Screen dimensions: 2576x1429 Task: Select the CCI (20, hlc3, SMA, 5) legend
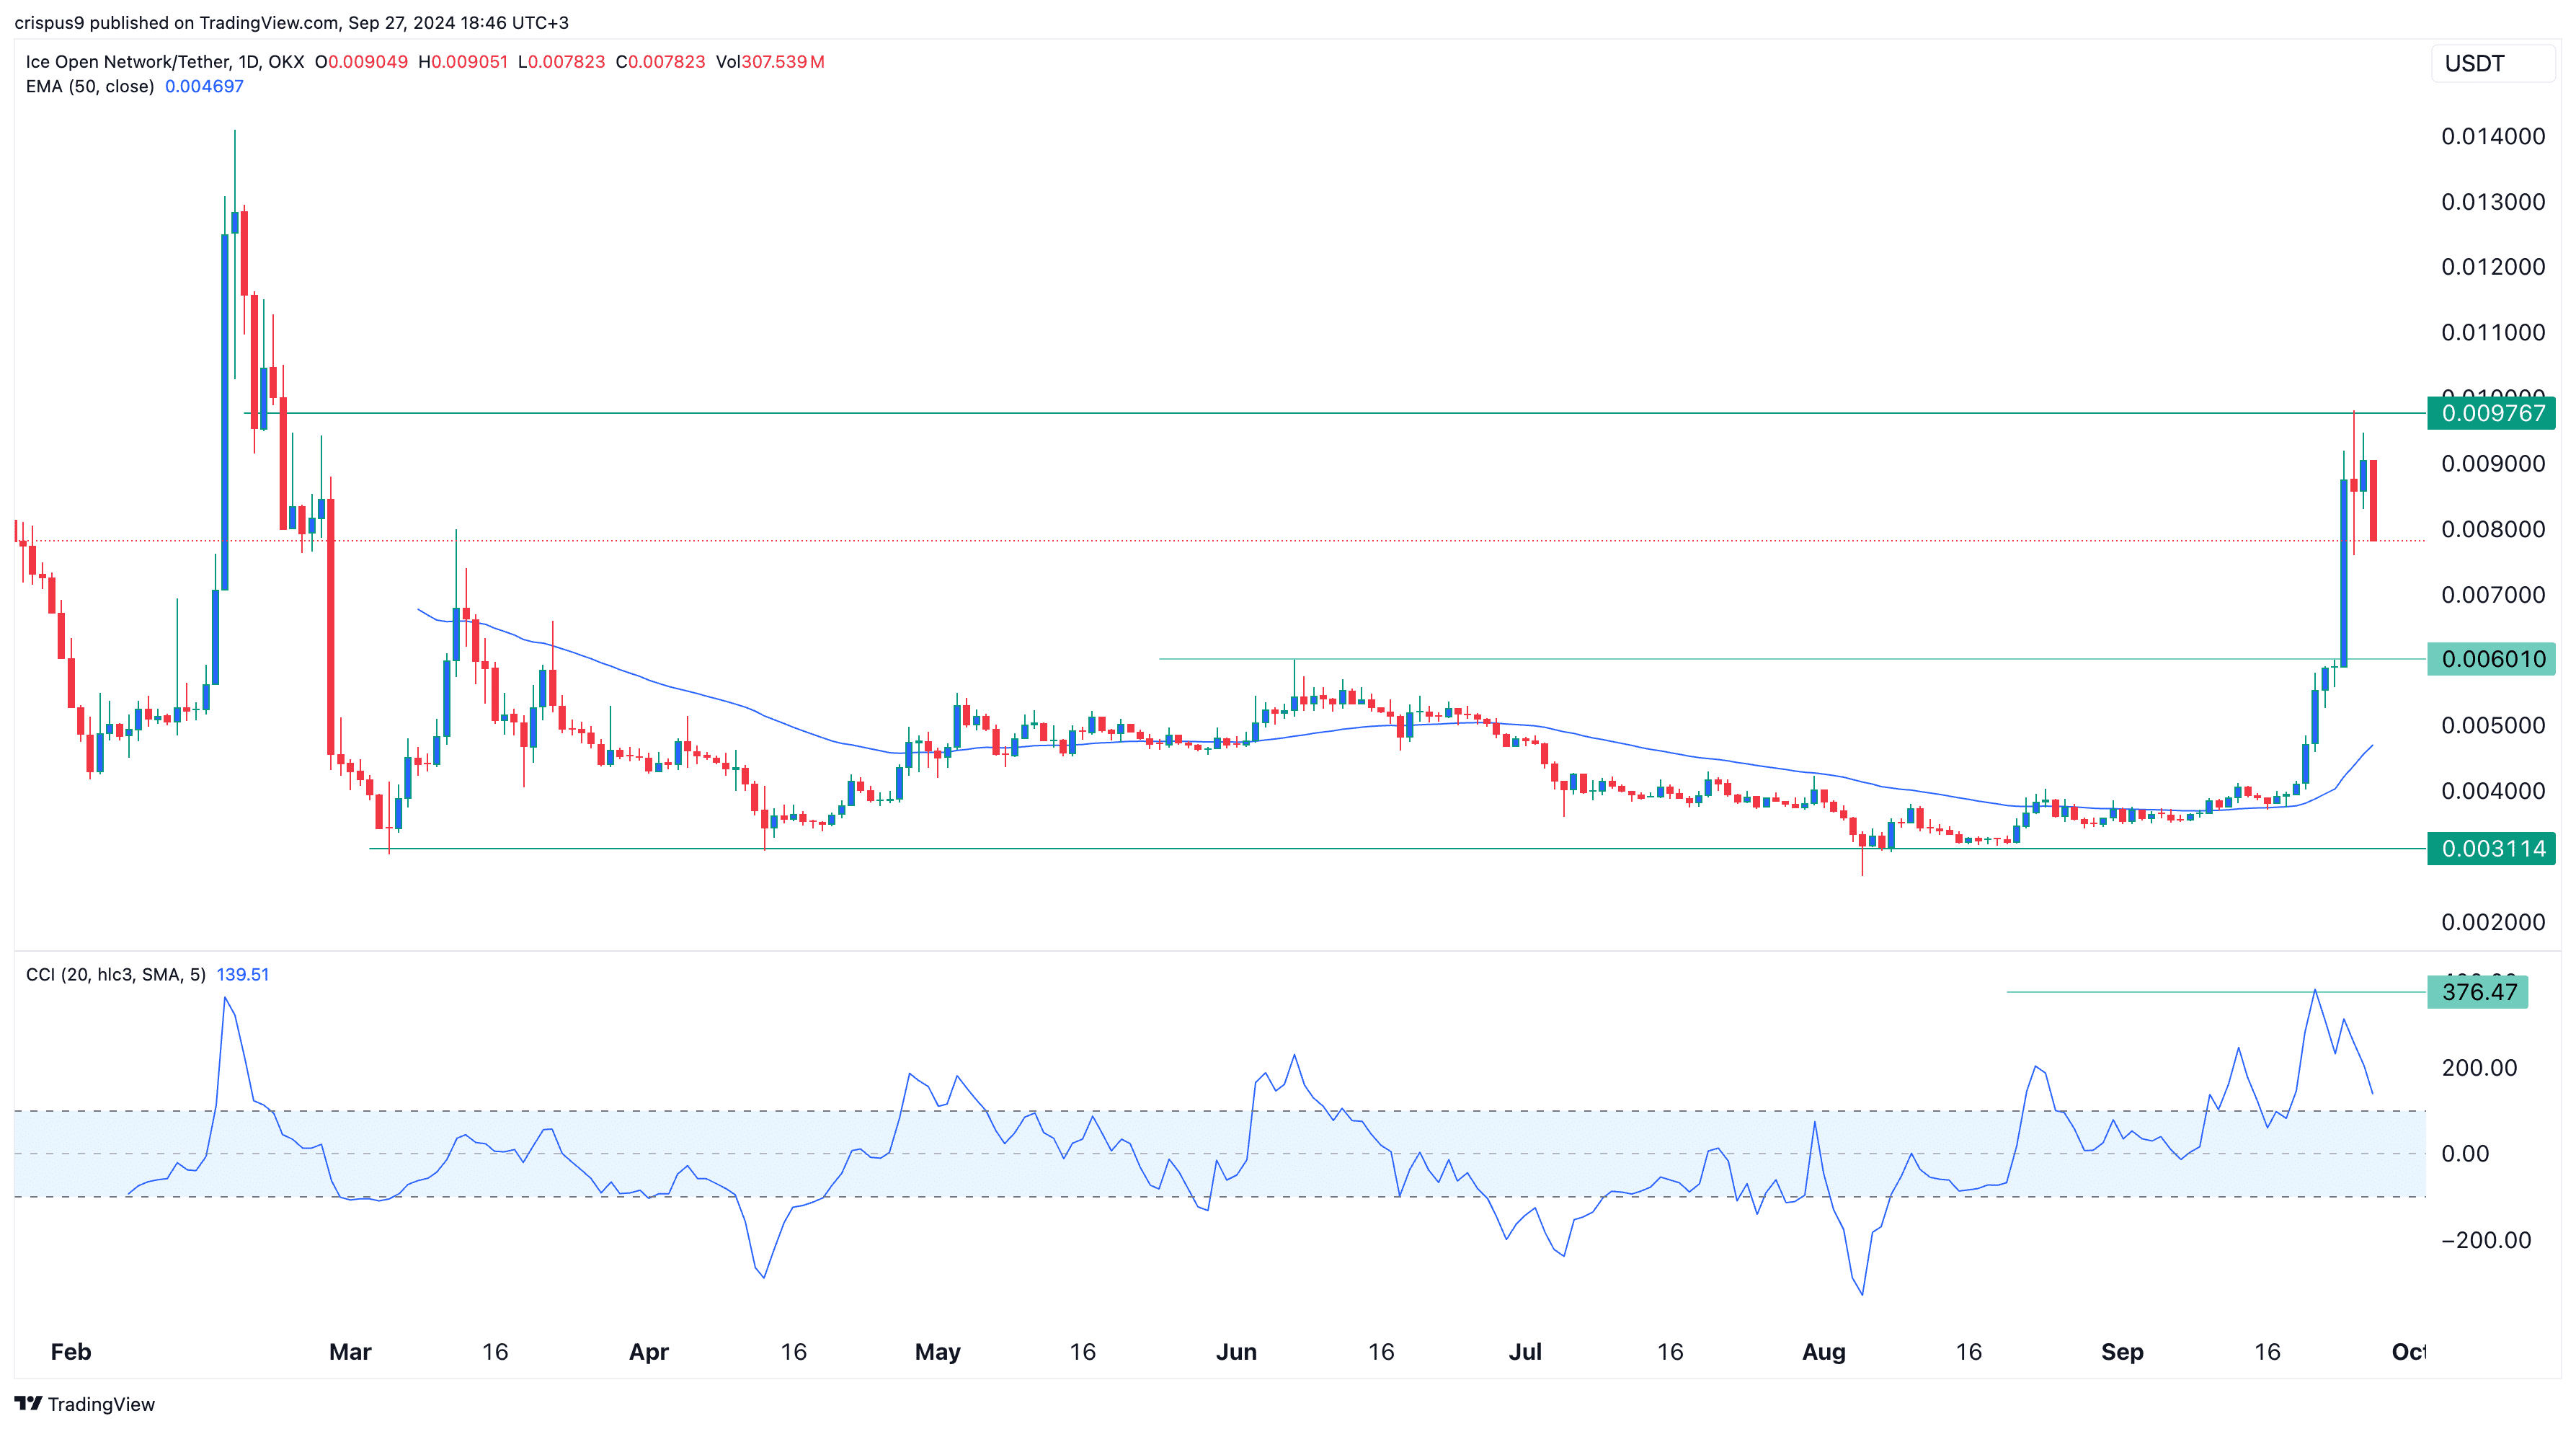(116, 975)
